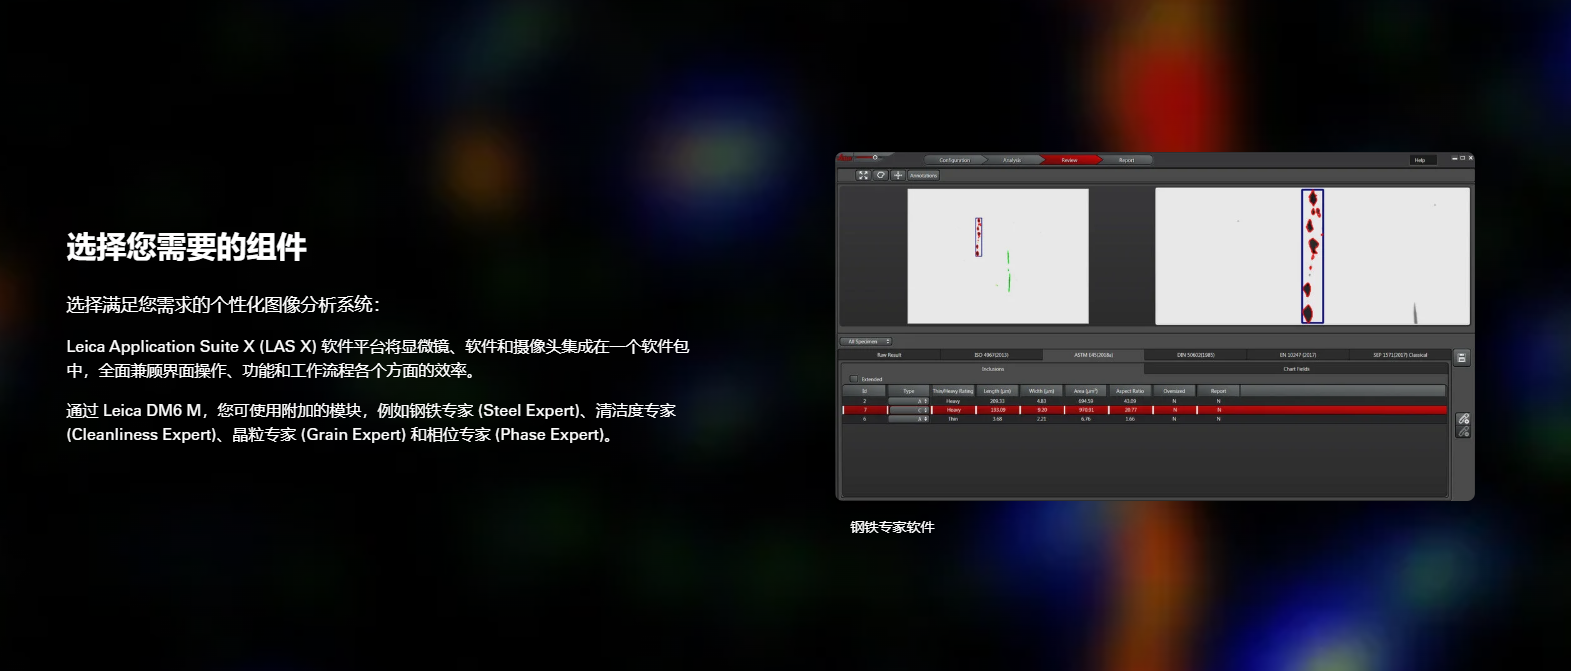Sort by the Width column header

(x=1041, y=391)
